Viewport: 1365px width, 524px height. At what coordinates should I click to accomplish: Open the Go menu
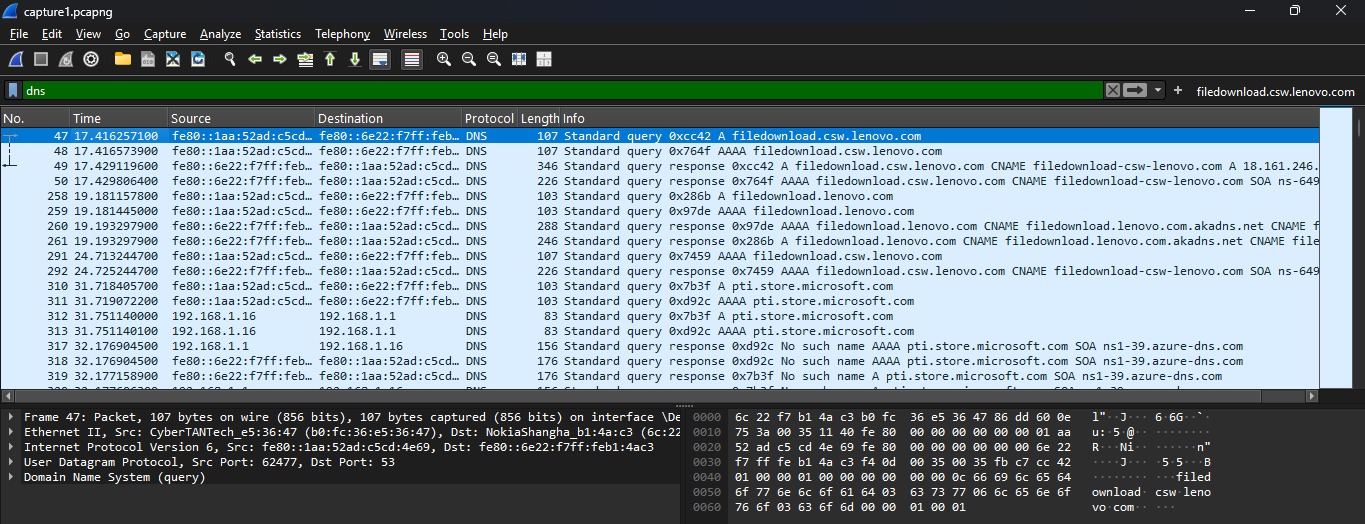click(x=122, y=34)
